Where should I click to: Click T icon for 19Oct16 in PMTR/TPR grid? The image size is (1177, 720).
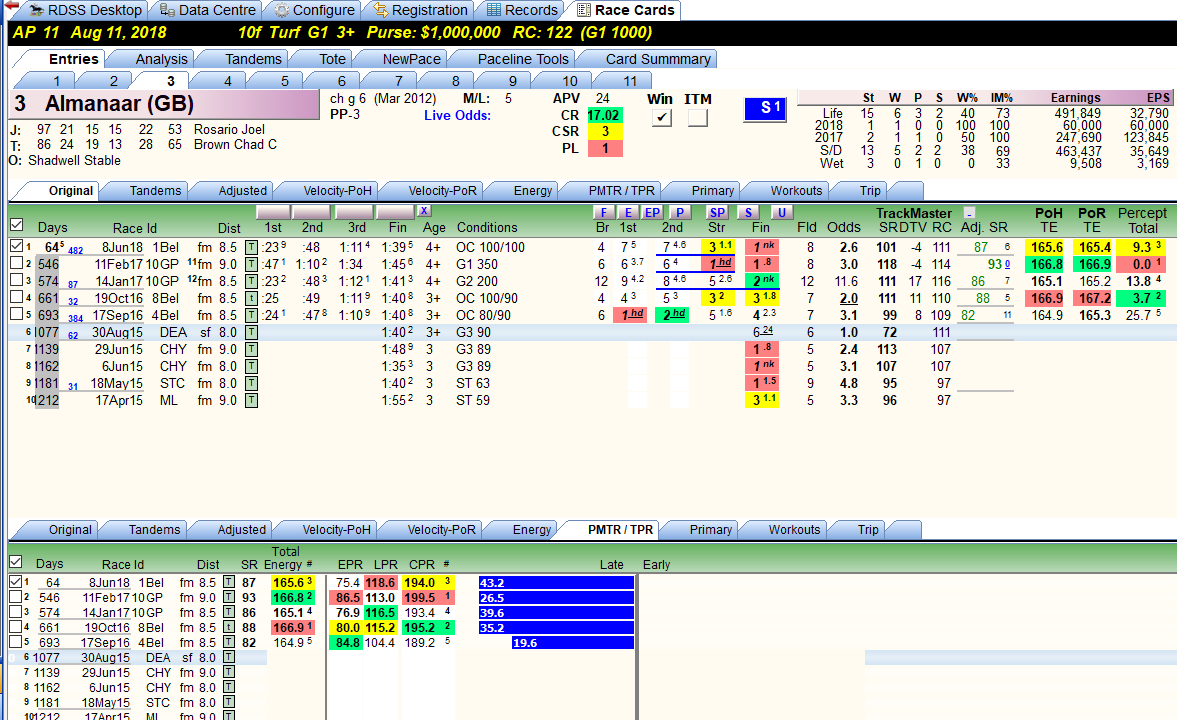click(228, 628)
